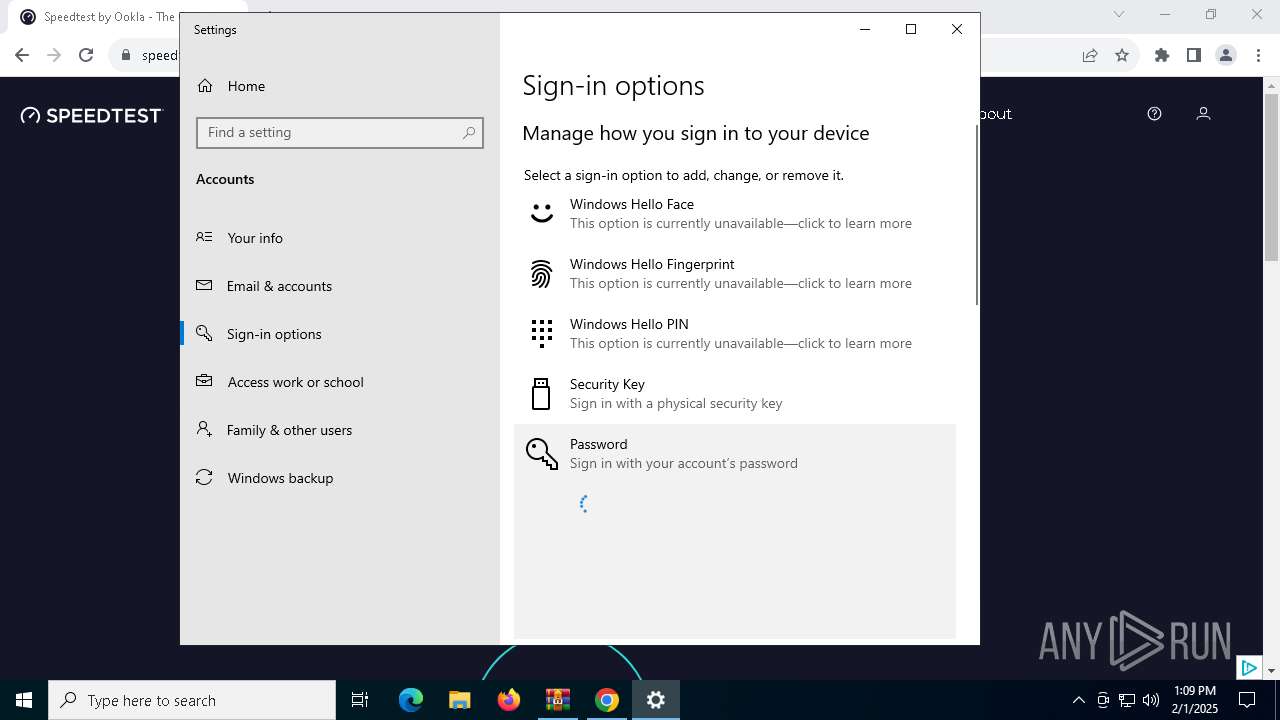Open Access work or school settings

point(339,382)
